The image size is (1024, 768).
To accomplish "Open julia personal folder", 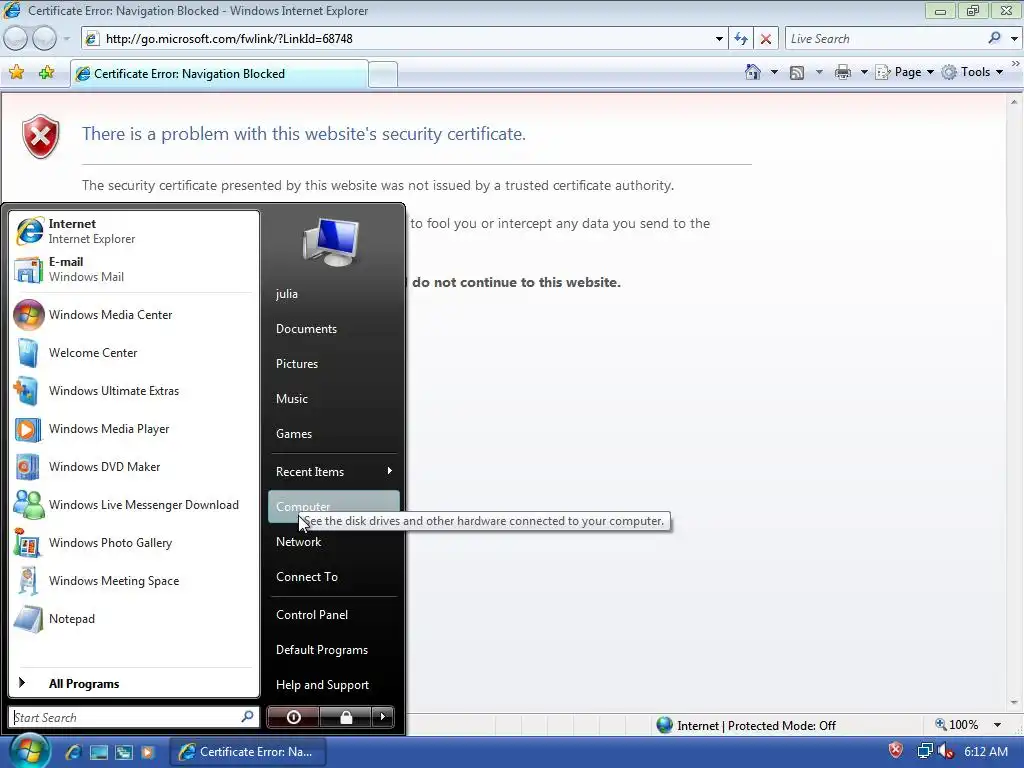I will coord(333,294).
